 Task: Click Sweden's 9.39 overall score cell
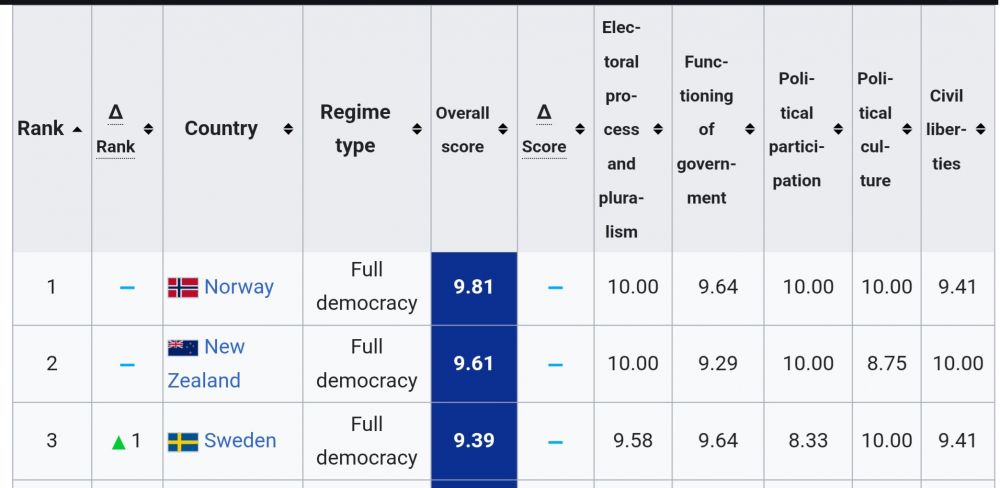tap(474, 441)
